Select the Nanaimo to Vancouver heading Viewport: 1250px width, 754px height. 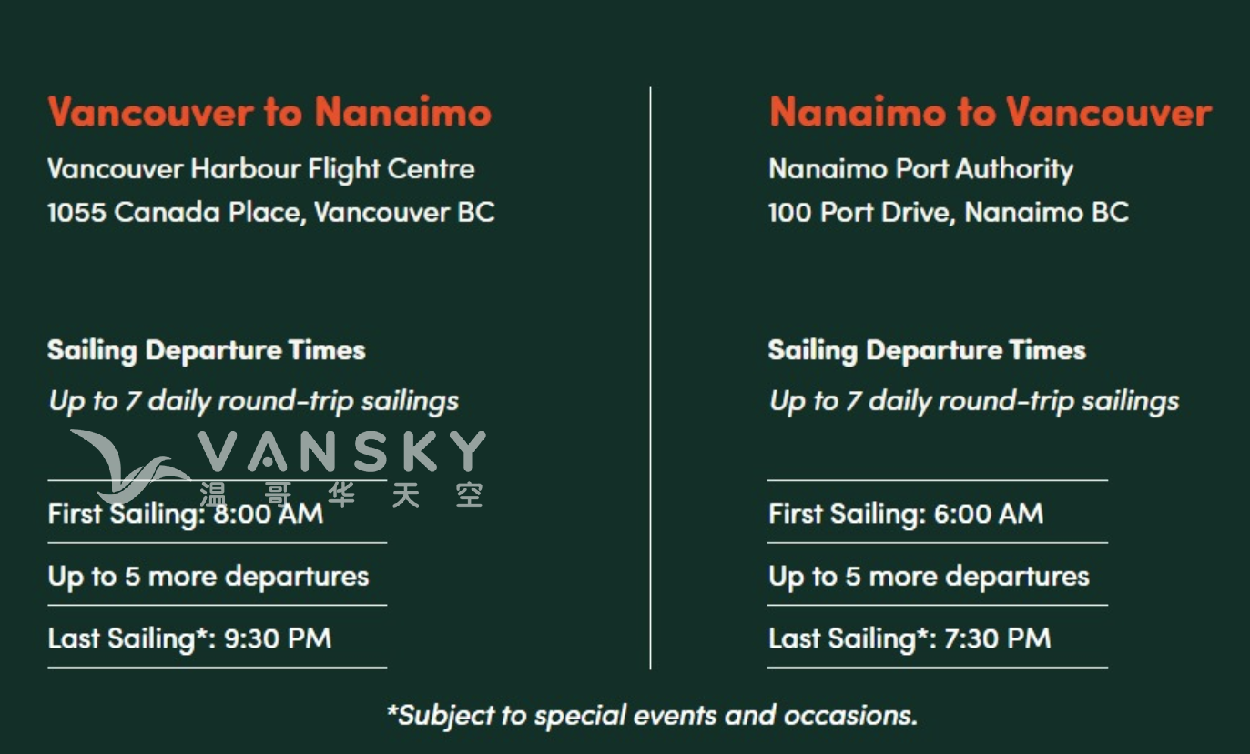[x=990, y=112]
